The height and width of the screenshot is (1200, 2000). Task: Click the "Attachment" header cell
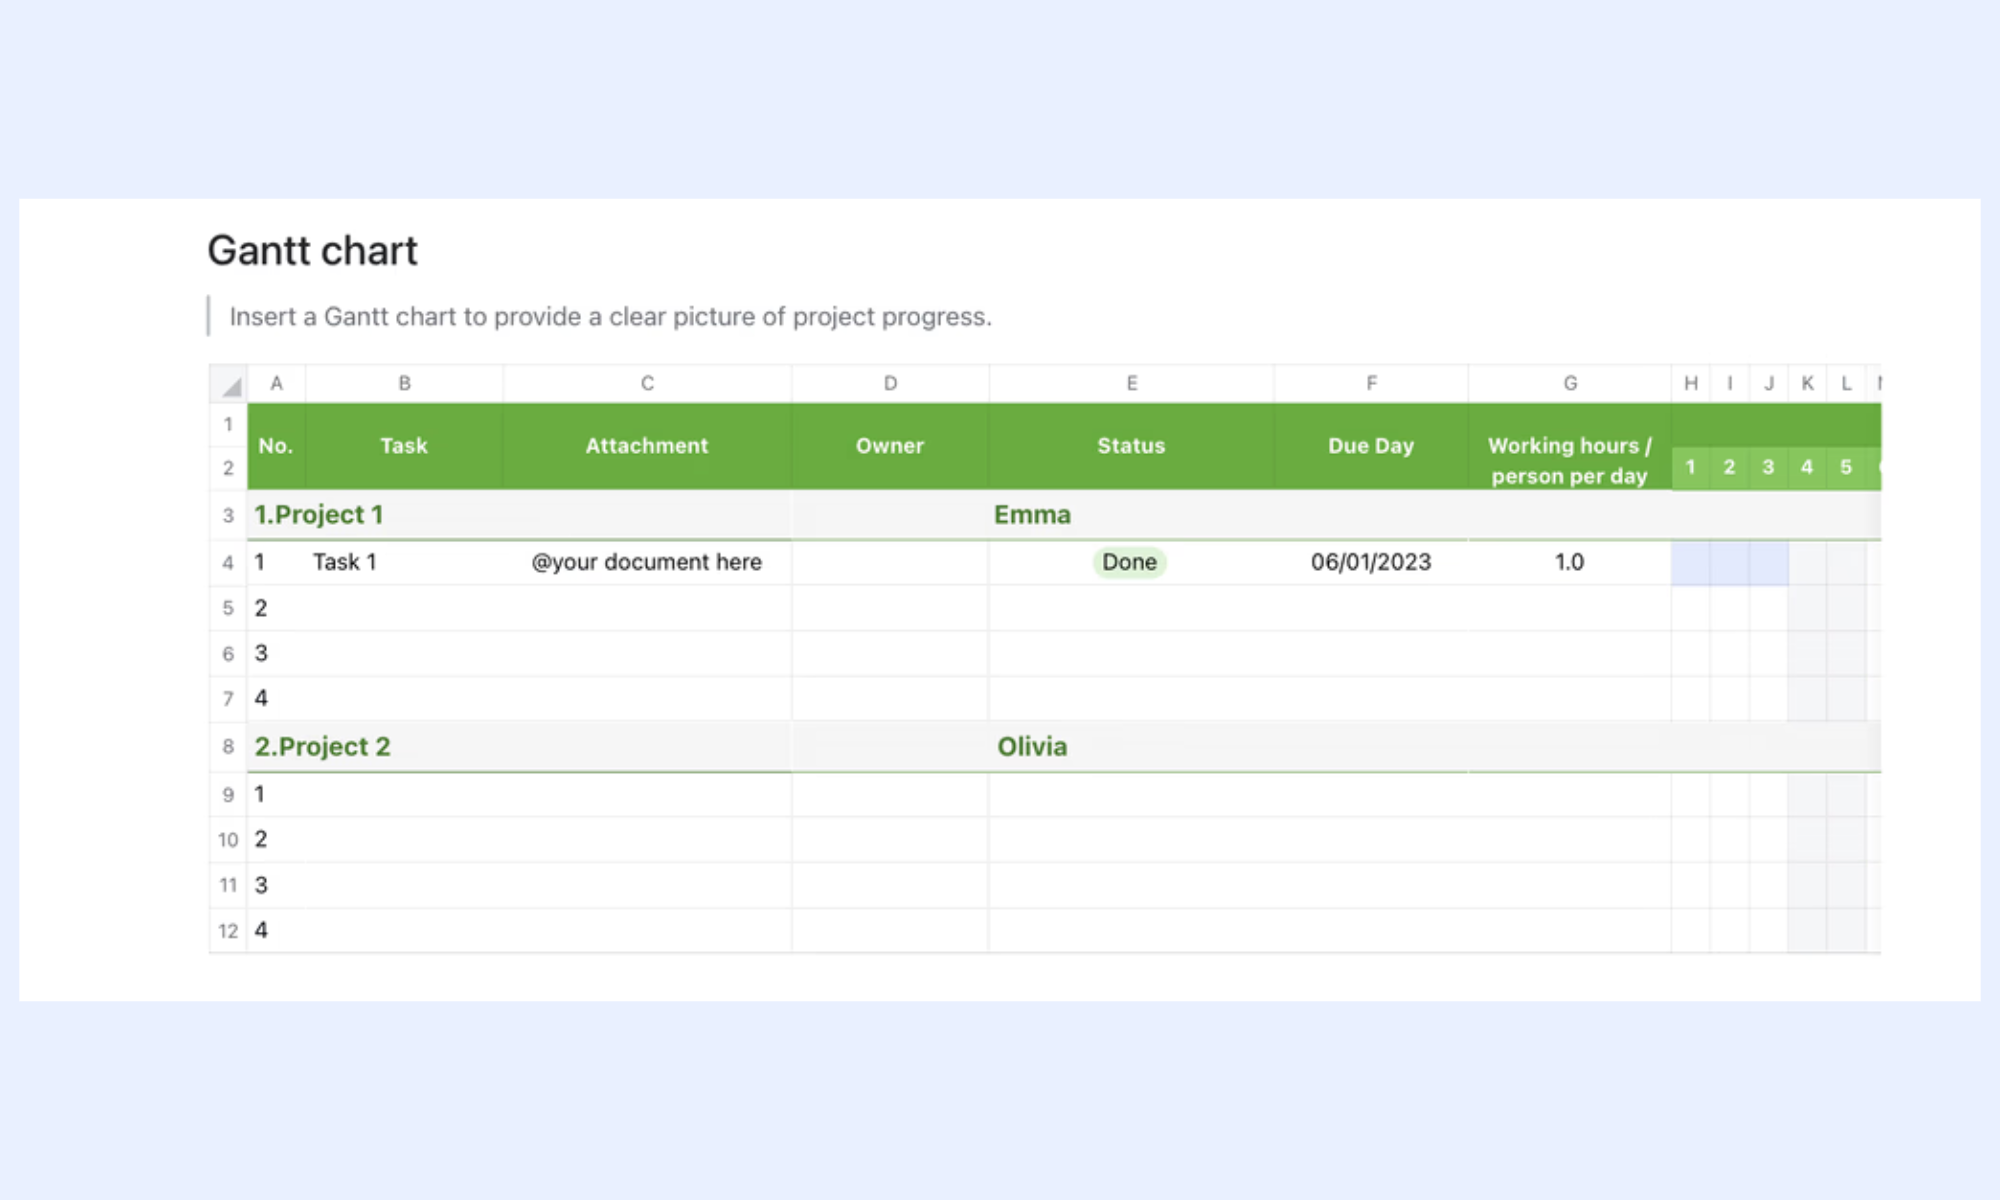click(x=647, y=446)
